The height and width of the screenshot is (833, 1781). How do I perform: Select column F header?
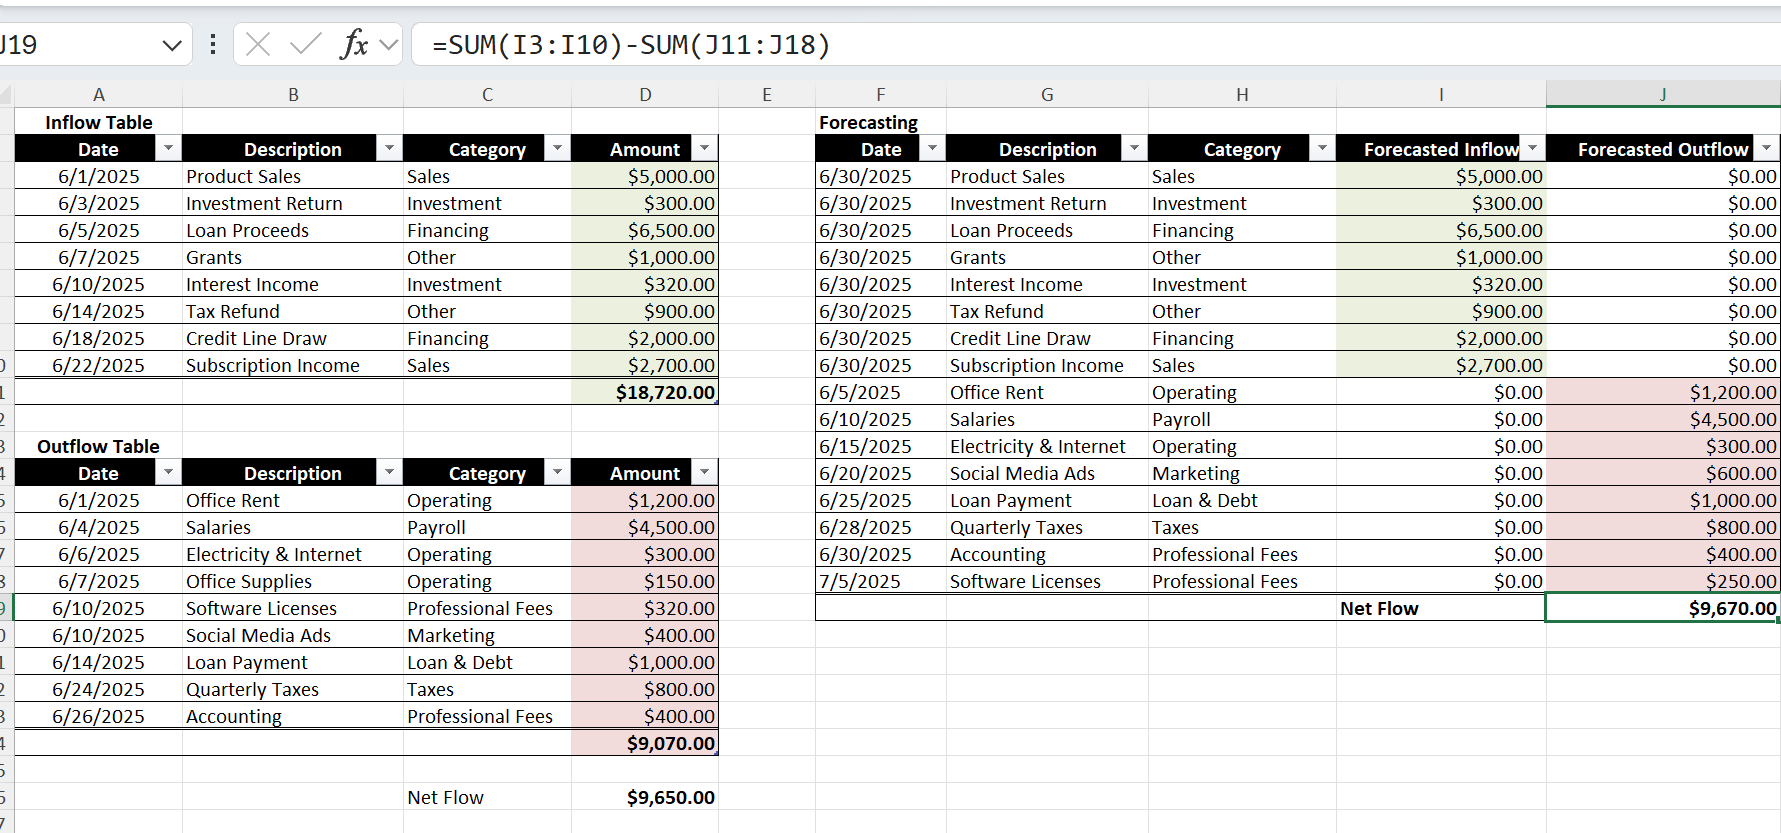[881, 94]
